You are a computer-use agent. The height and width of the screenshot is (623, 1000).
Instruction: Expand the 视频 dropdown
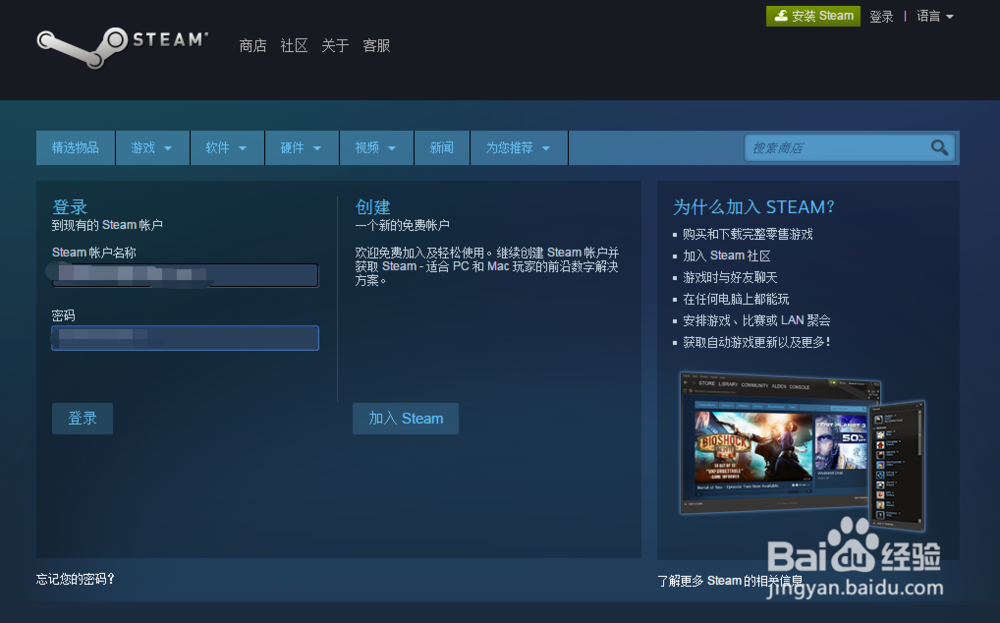(x=376, y=148)
